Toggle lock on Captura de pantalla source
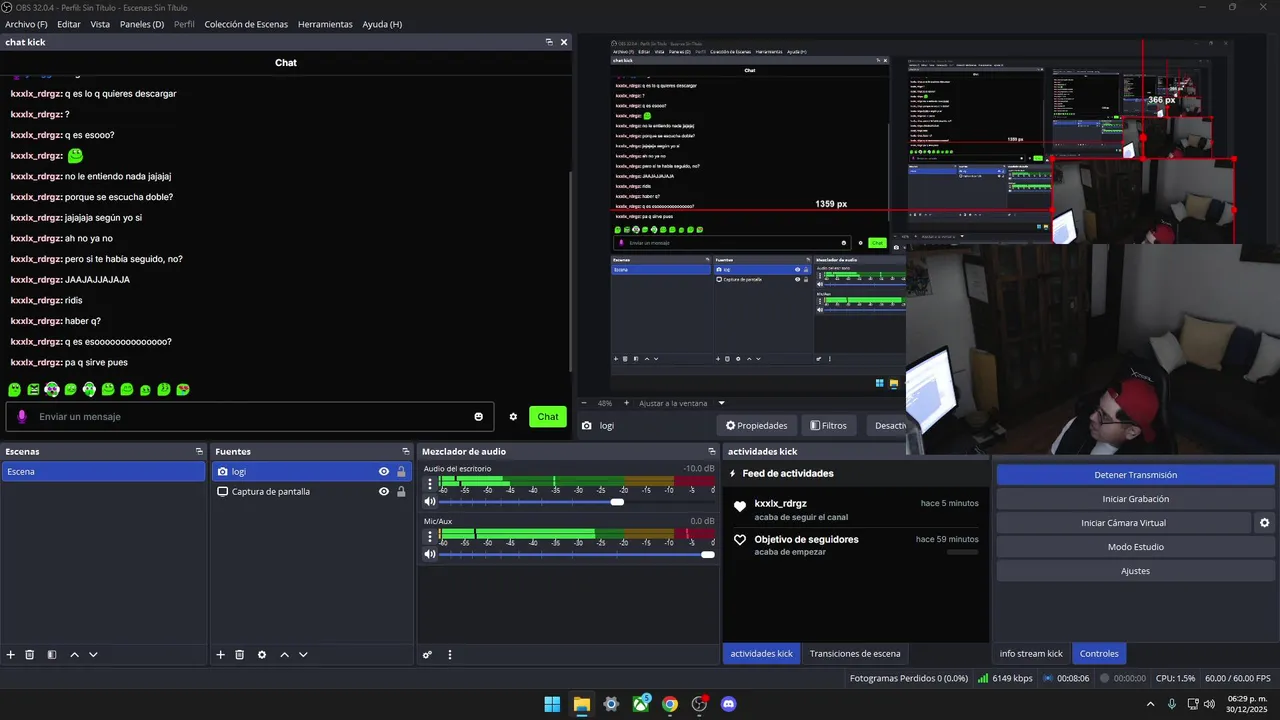The image size is (1280, 720). pos(401,492)
